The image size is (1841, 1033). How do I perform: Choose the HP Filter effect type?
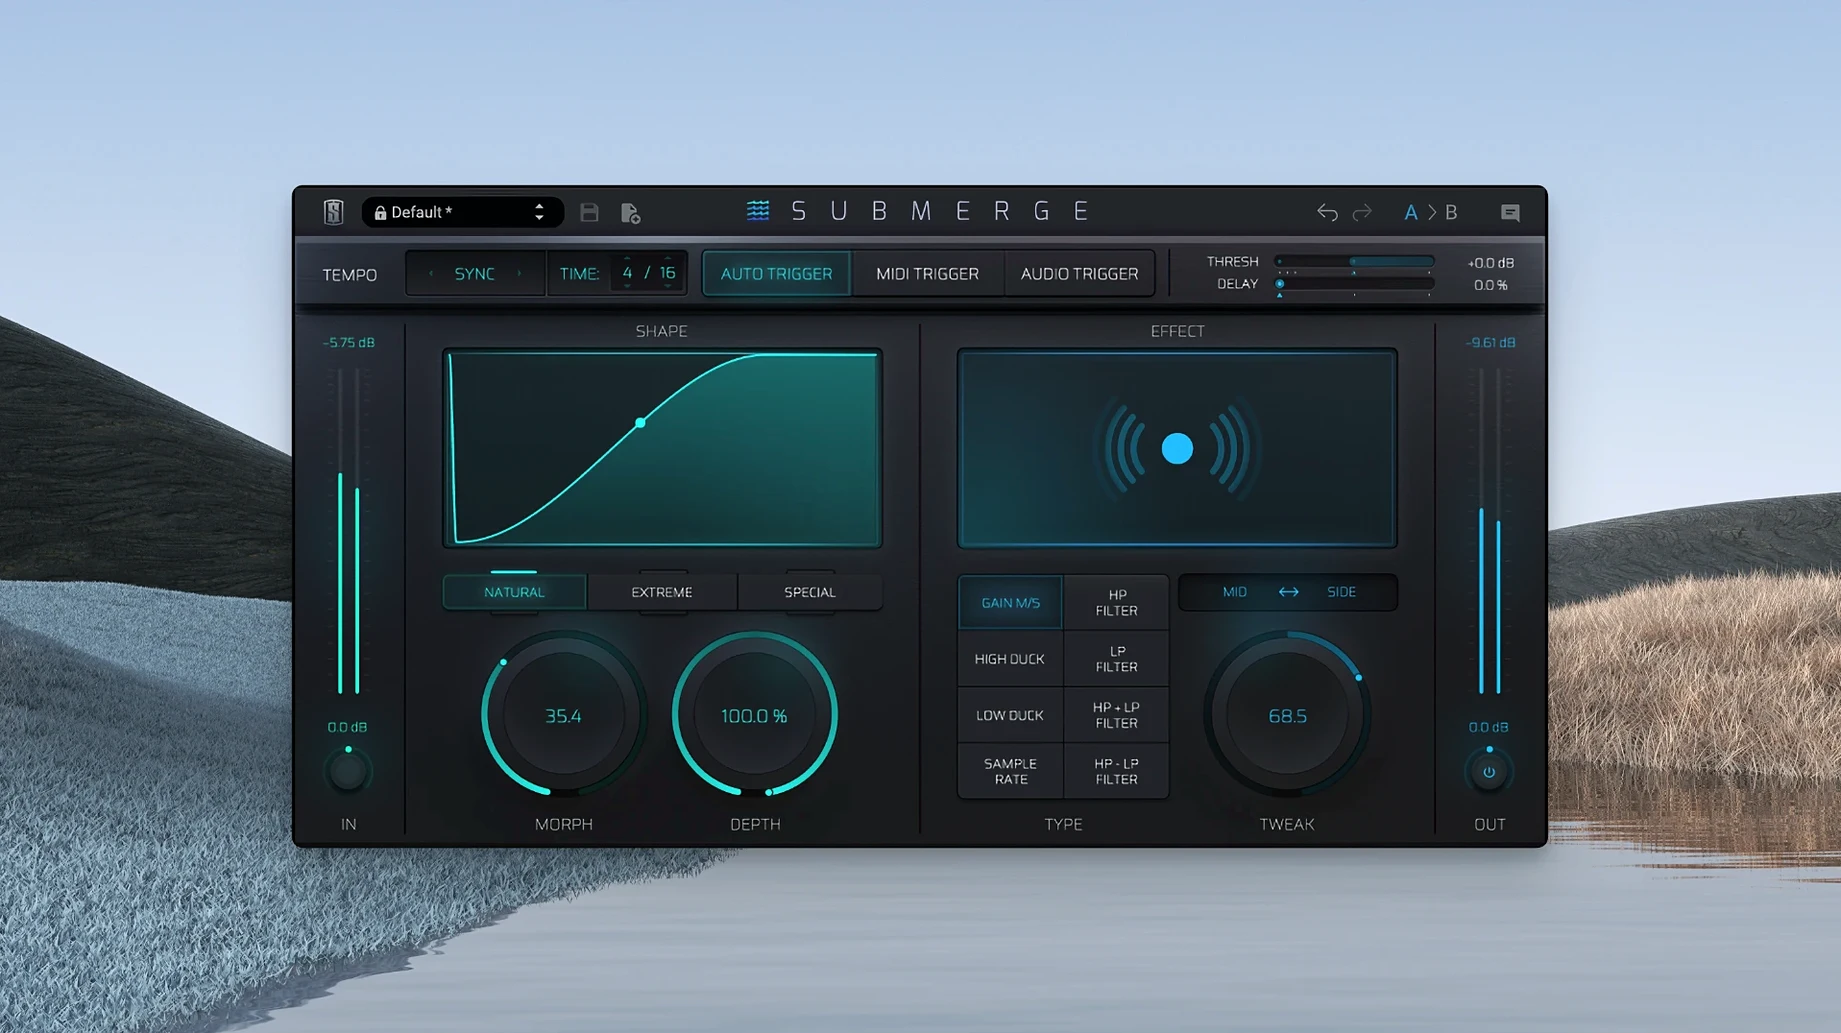[1116, 603]
